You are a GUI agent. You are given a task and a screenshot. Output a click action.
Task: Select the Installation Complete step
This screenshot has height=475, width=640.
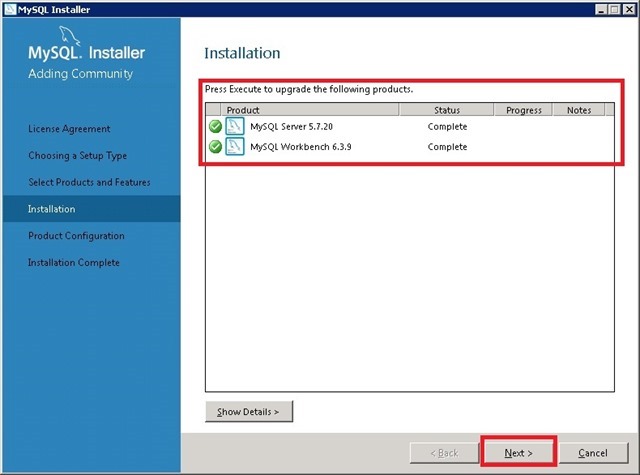point(74,262)
